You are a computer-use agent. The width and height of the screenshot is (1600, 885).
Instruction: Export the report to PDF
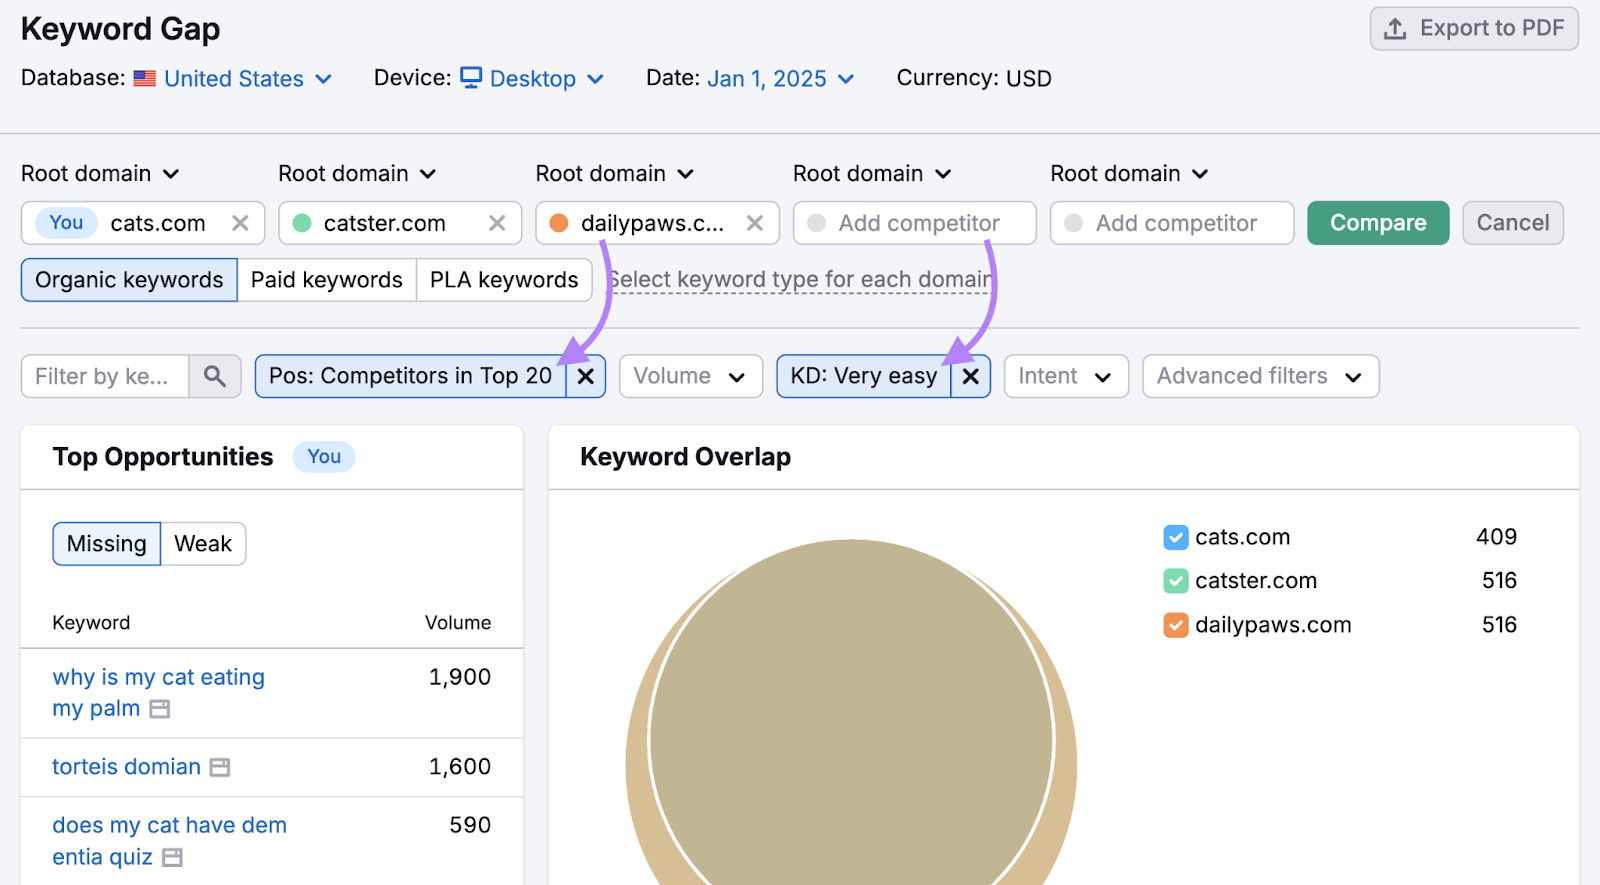click(x=1474, y=28)
